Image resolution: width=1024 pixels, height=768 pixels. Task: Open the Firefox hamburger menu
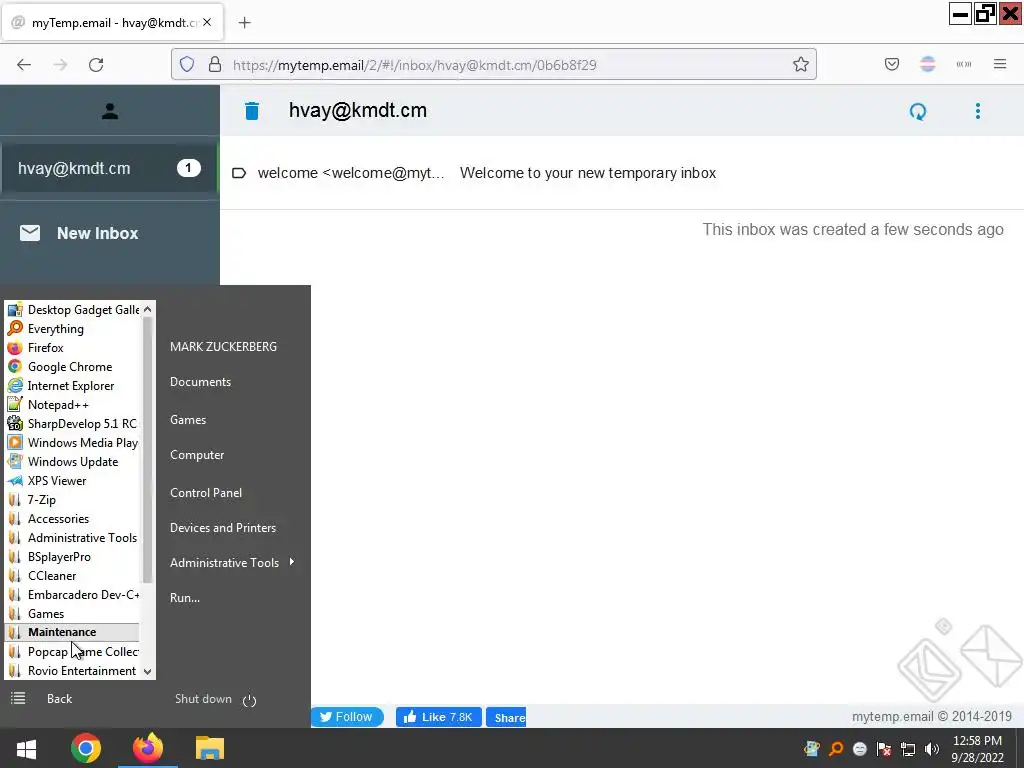pos(1000,64)
